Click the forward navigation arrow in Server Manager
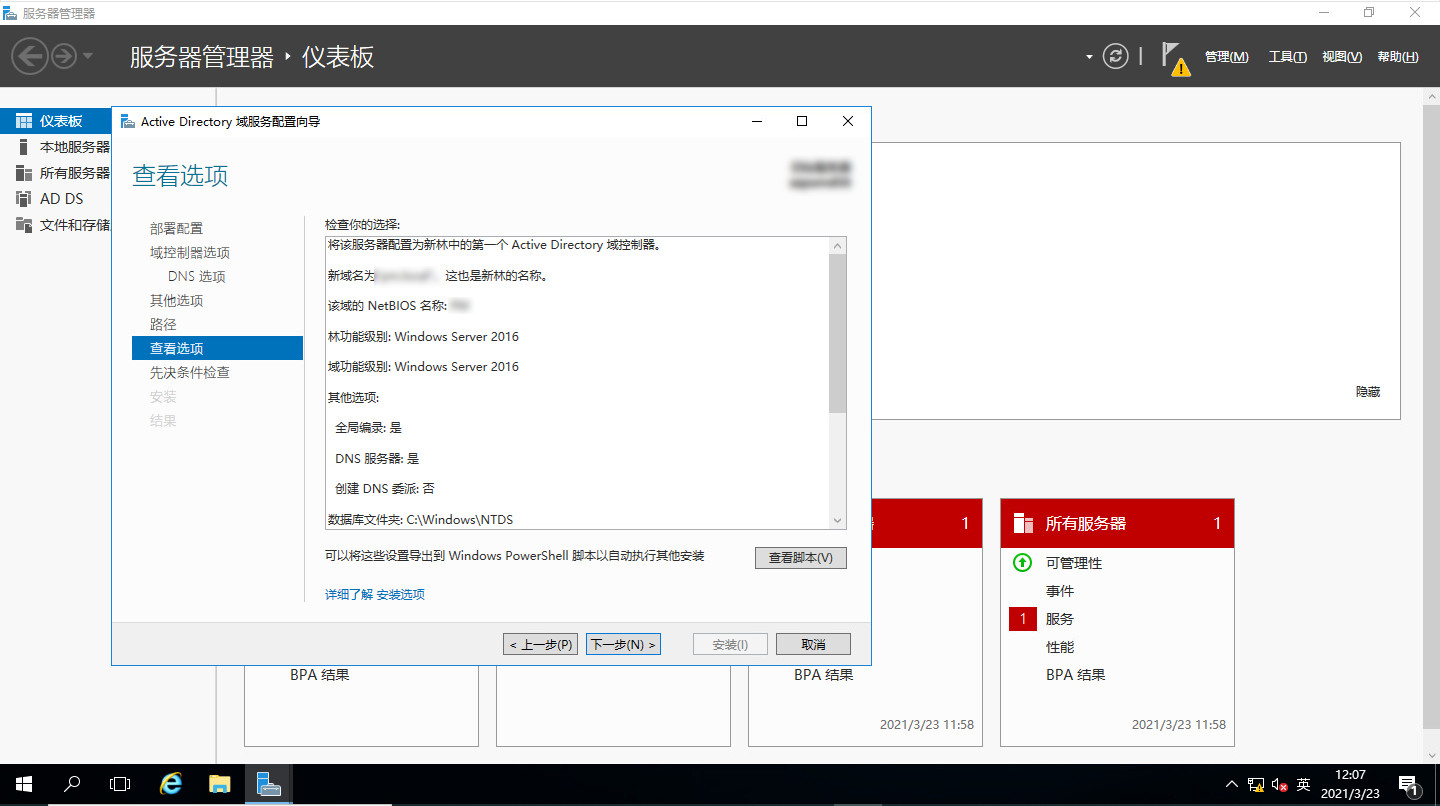The width and height of the screenshot is (1440, 806). tap(63, 56)
